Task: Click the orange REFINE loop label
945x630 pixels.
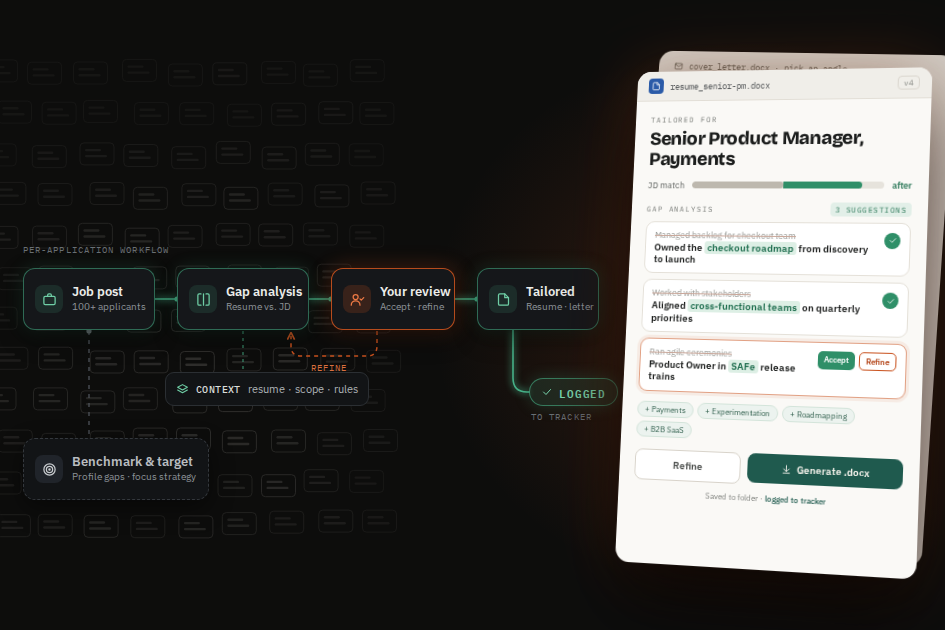Action: [329, 368]
